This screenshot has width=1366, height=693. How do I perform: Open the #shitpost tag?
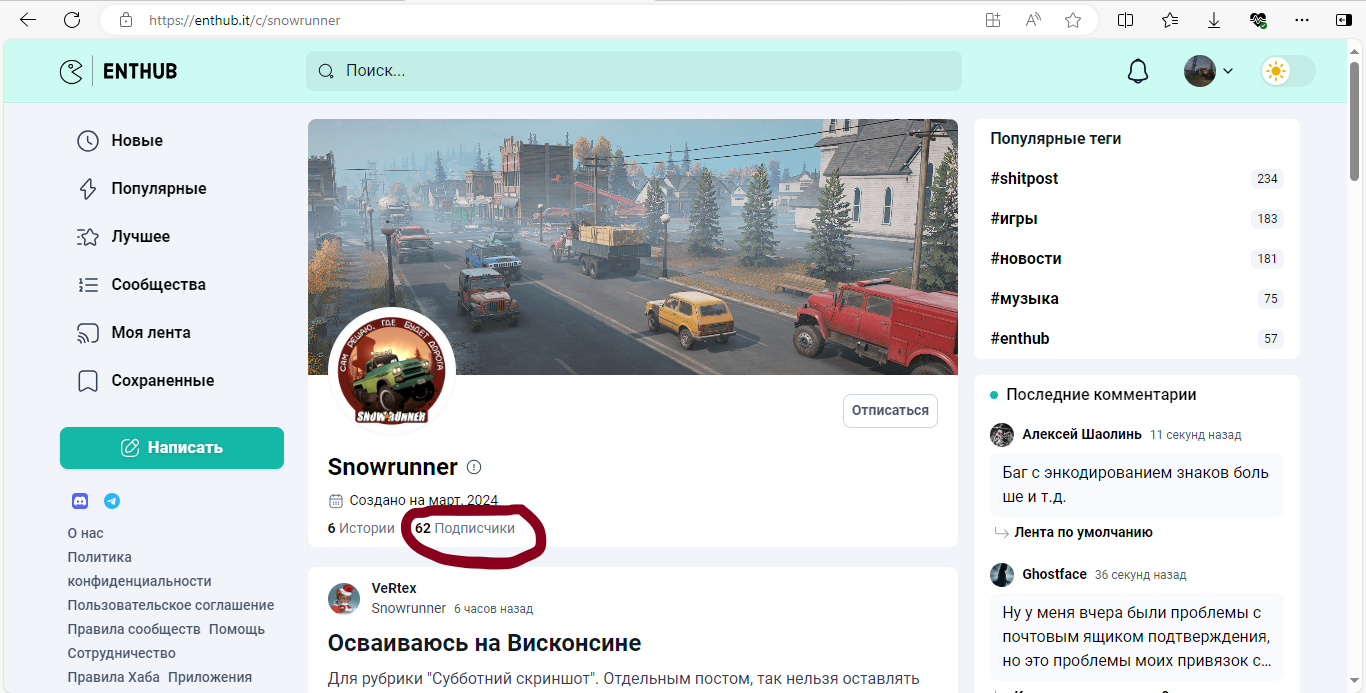[1024, 179]
